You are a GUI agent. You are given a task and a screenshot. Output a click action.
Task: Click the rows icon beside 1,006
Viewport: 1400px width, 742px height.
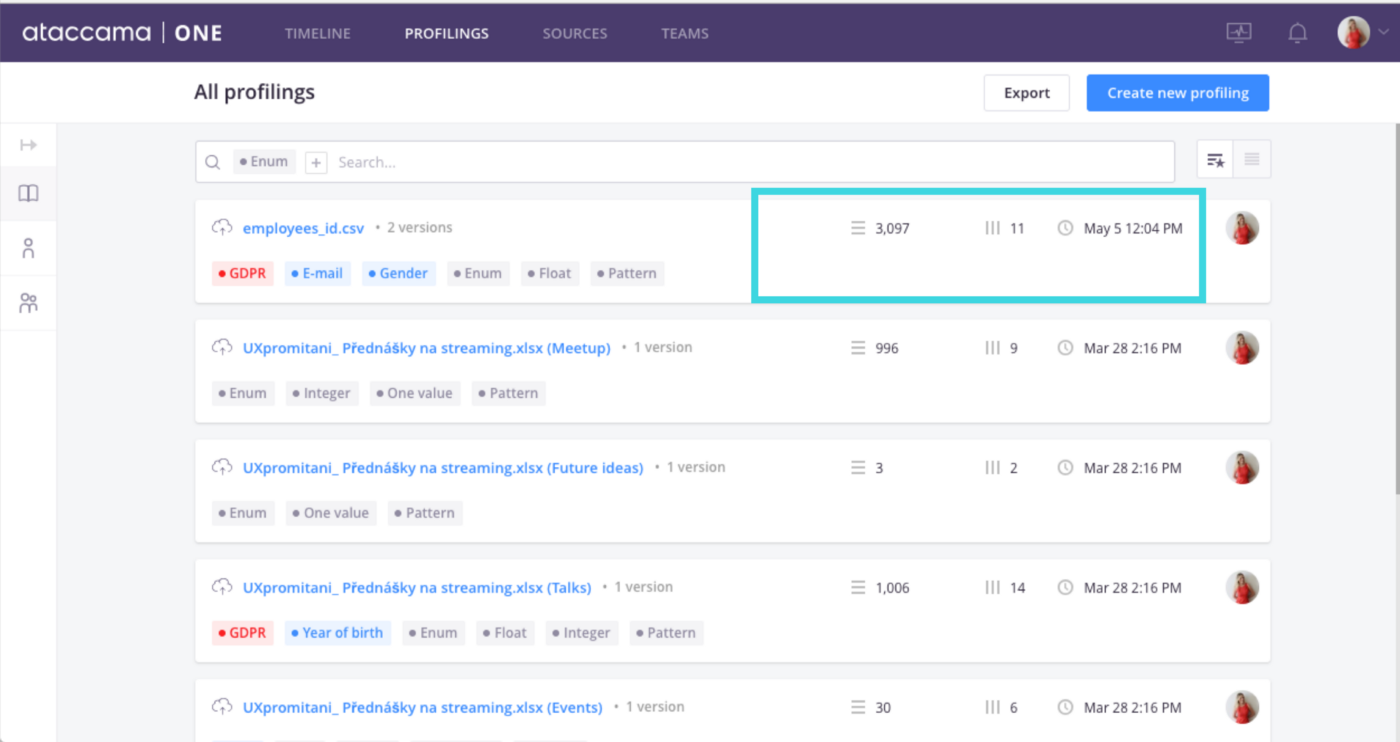click(x=858, y=588)
